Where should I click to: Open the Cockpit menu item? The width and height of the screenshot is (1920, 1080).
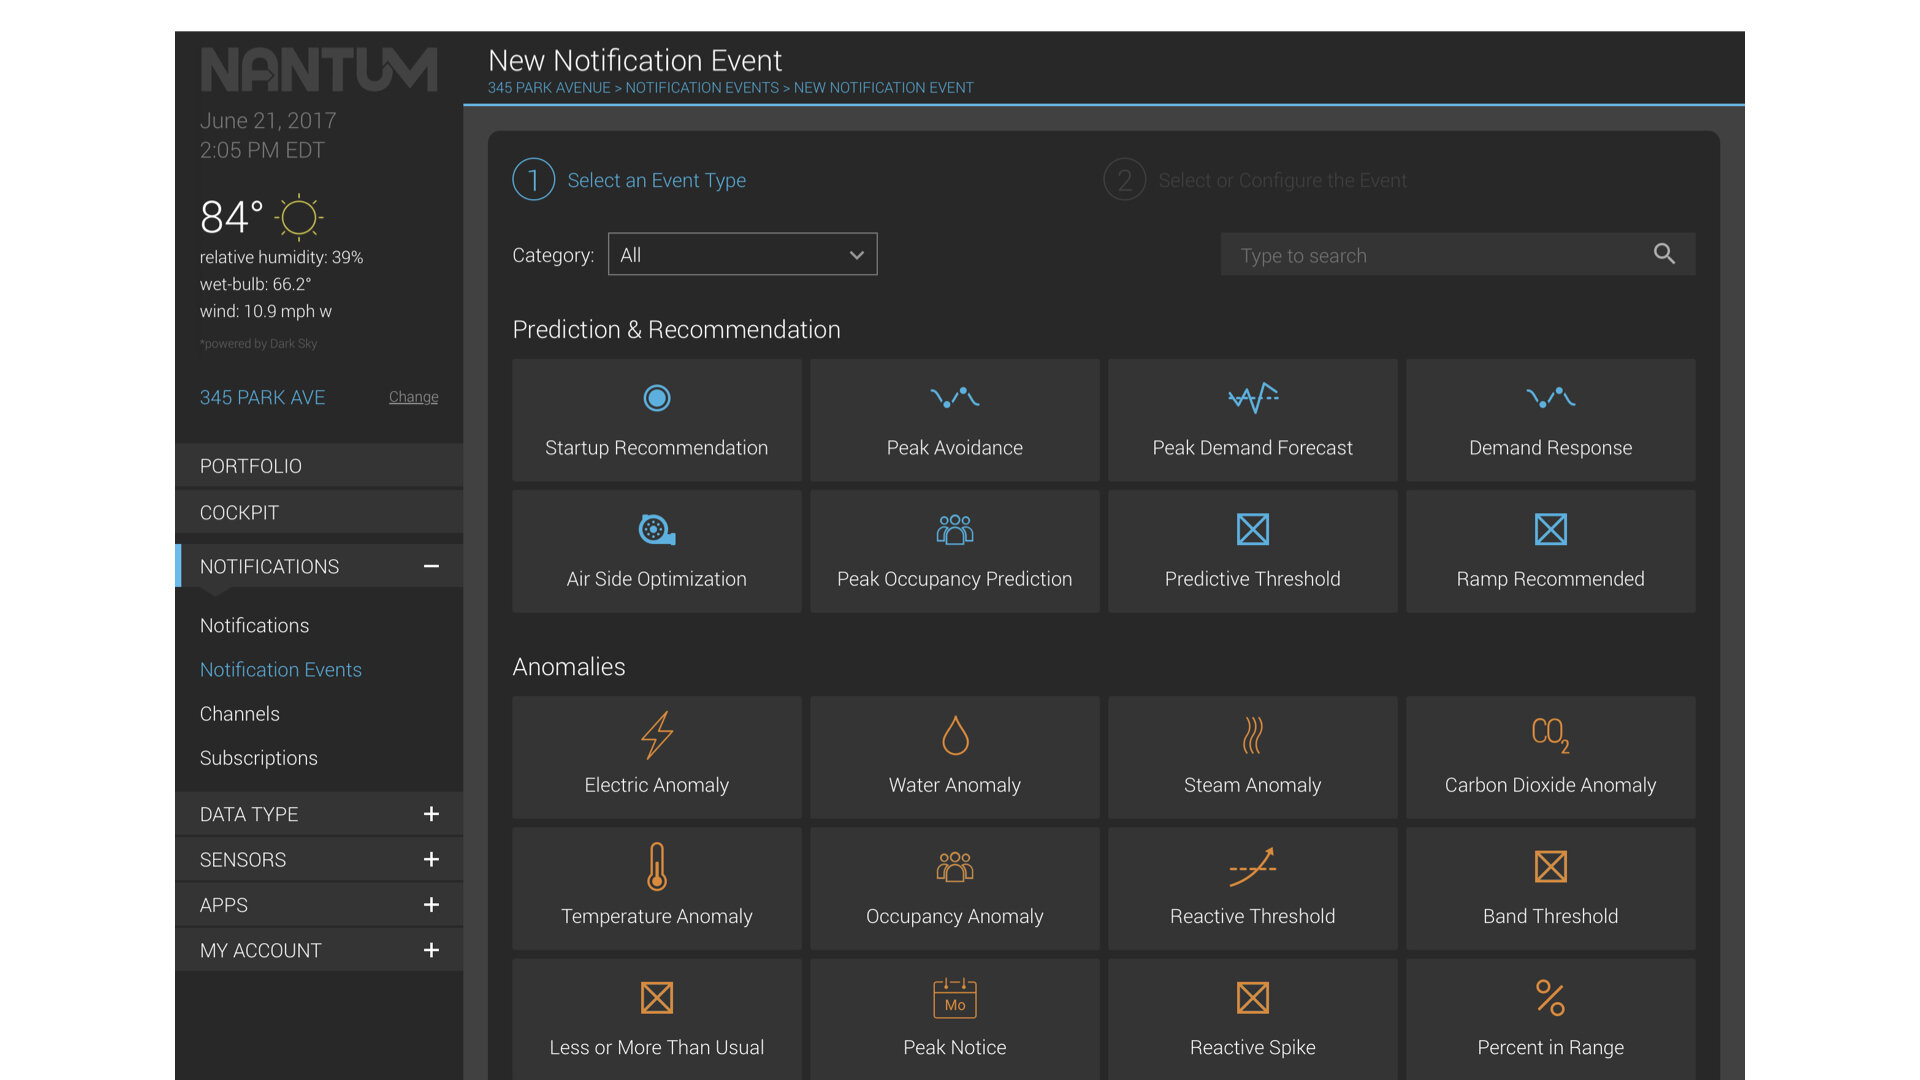(319, 512)
